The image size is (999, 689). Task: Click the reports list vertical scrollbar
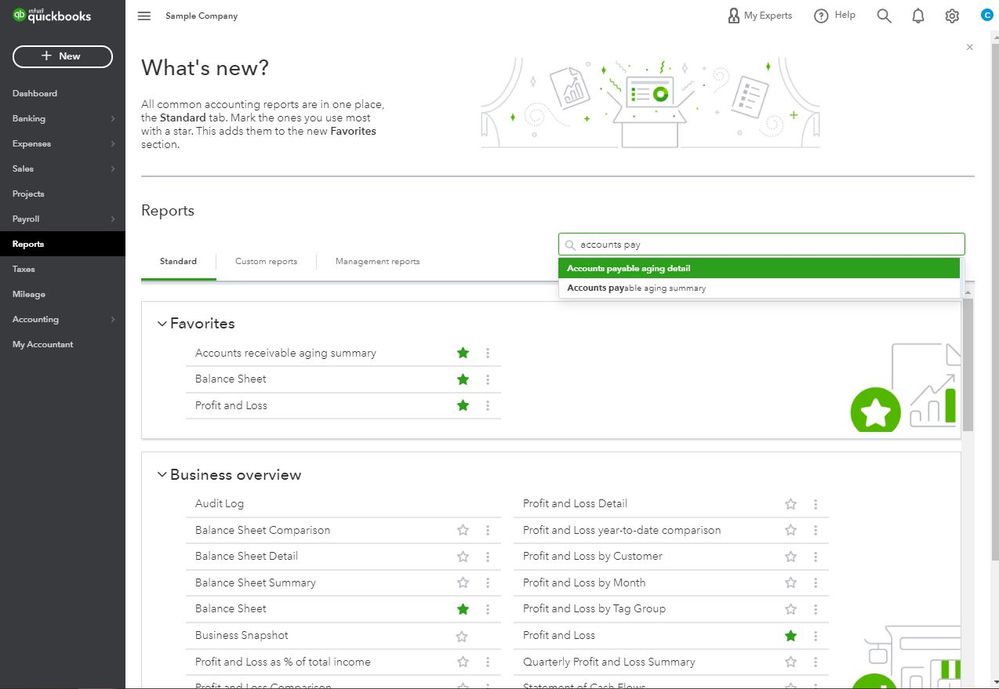[968, 365]
